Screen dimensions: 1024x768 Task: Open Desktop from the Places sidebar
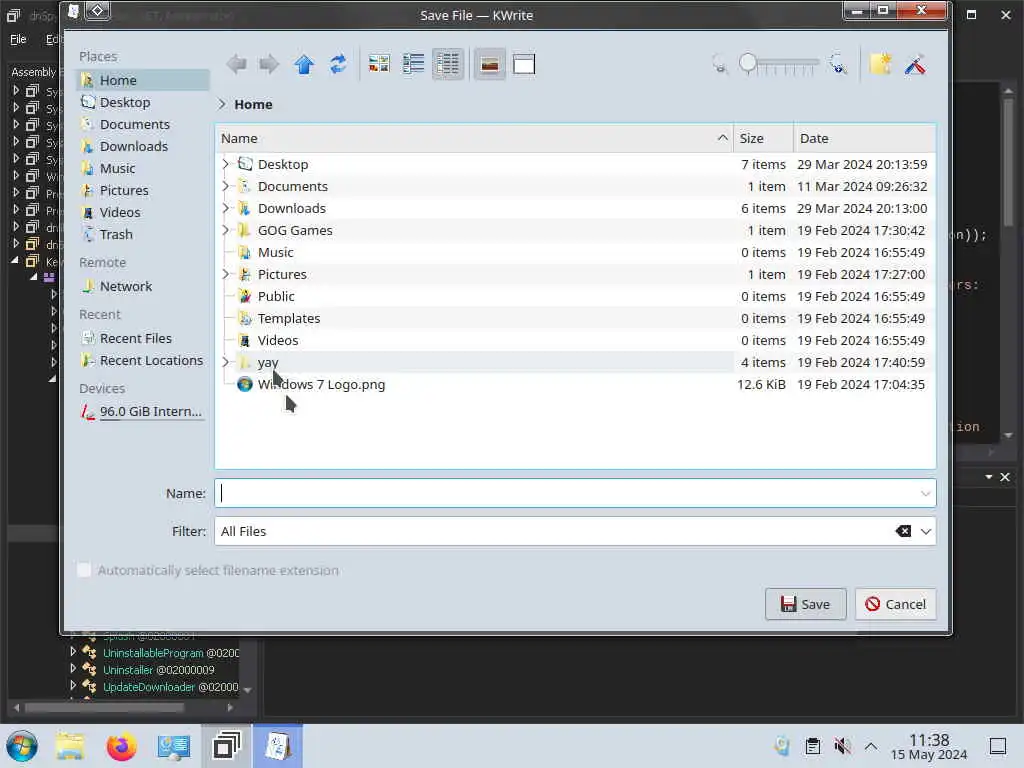coord(143,103)
